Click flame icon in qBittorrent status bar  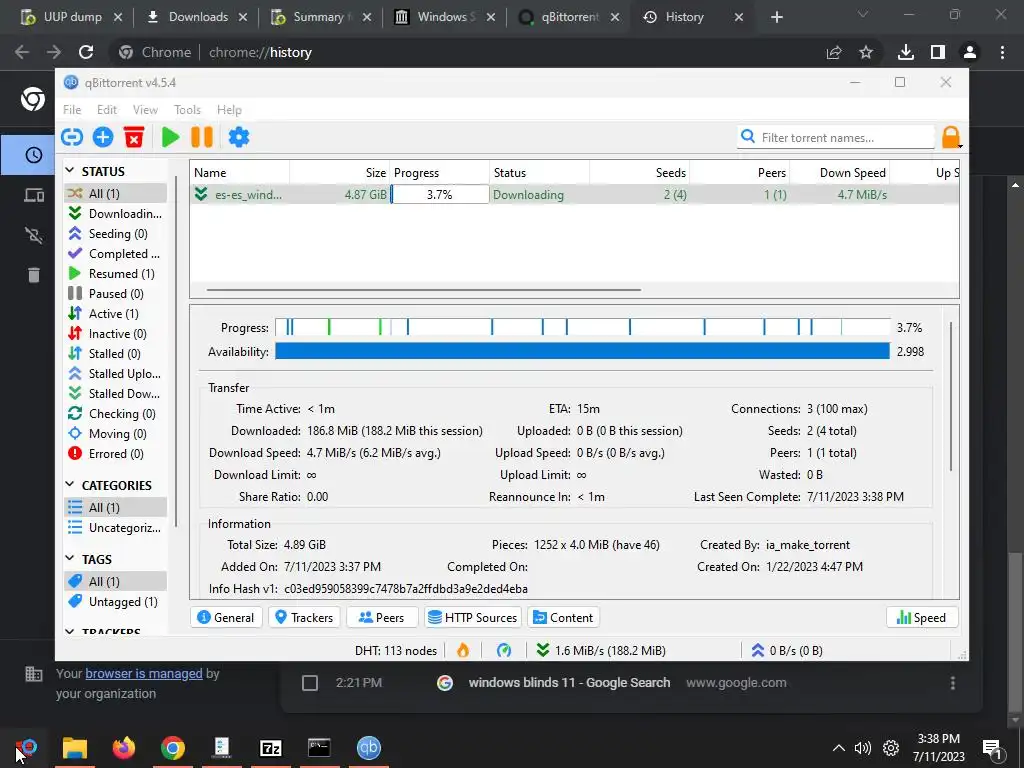pos(463,650)
